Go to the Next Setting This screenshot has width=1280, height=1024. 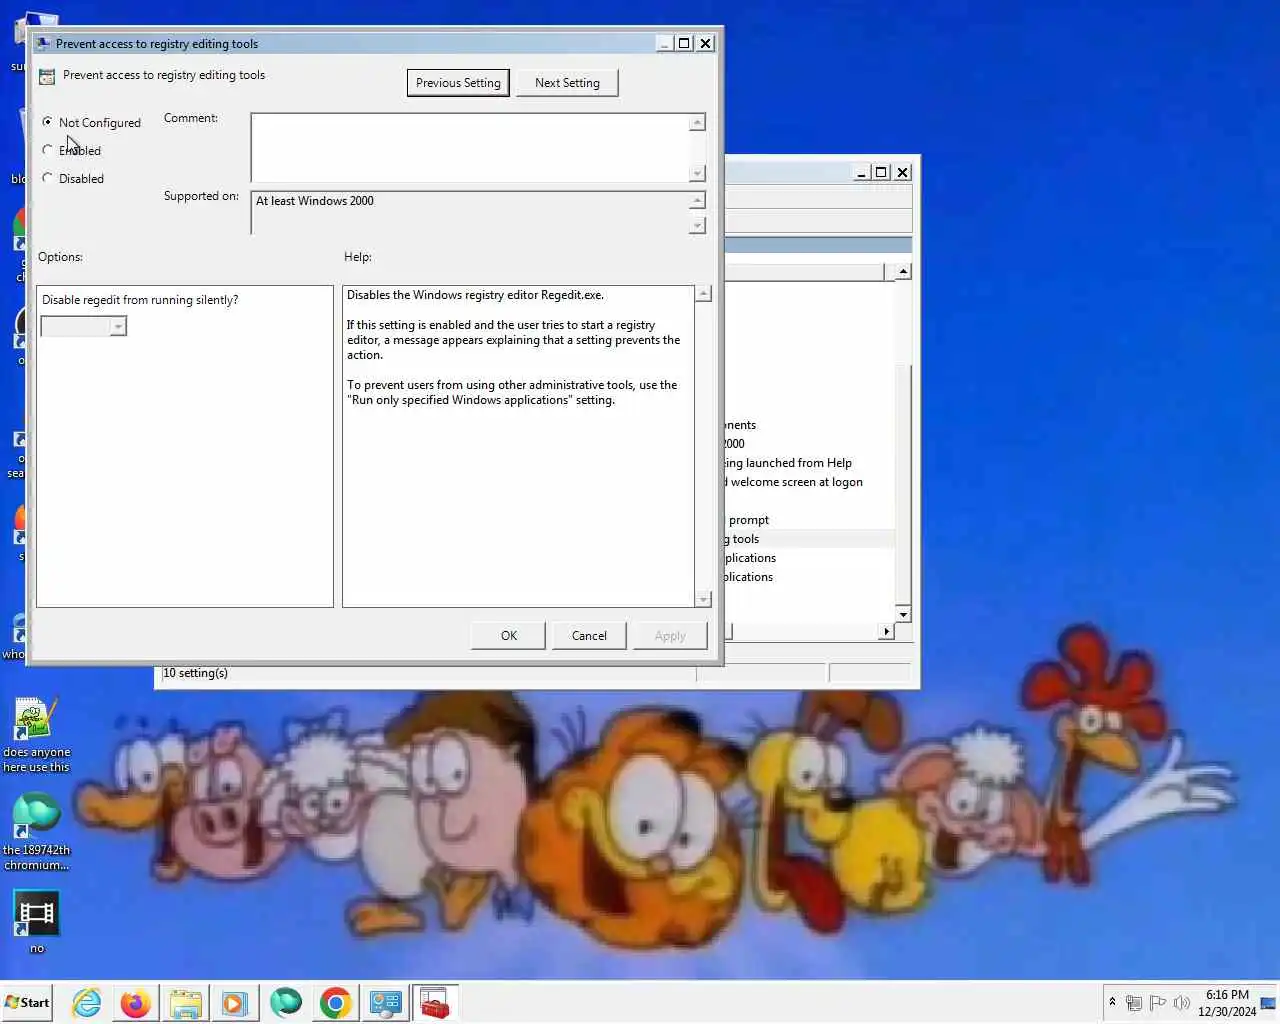[567, 83]
